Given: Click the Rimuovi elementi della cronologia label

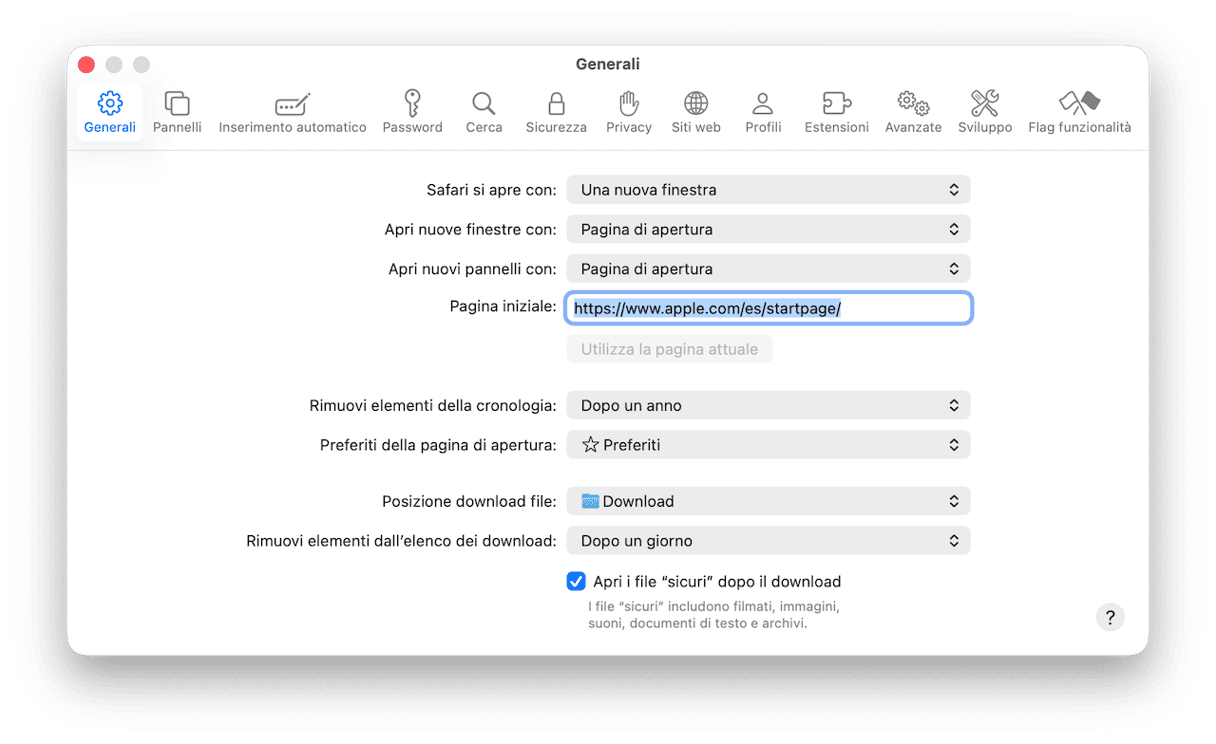Looking at the screenshot, I should coord(433,405).
